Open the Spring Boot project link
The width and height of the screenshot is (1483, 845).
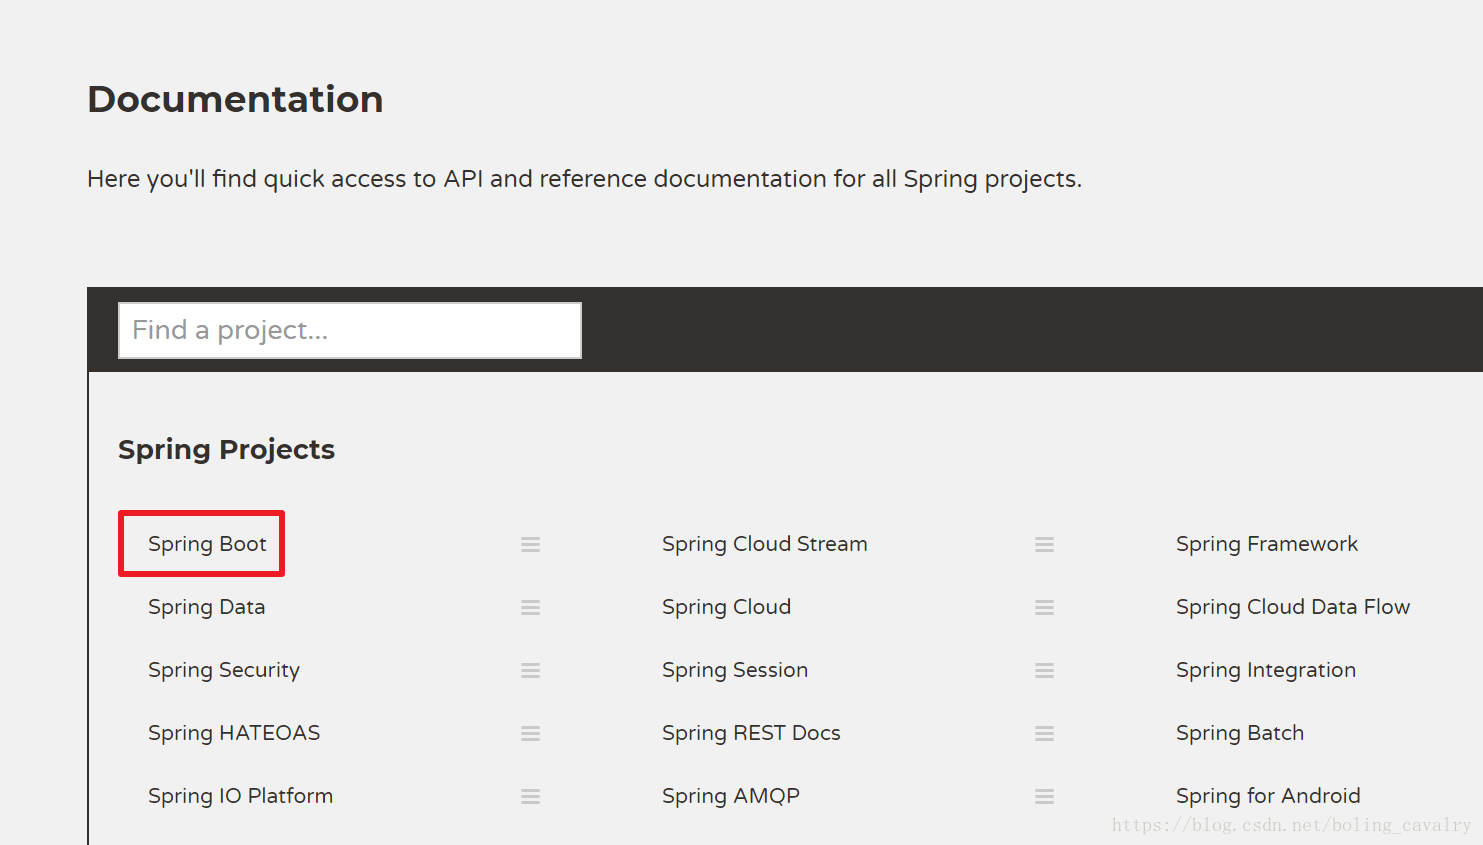(207, 544)
